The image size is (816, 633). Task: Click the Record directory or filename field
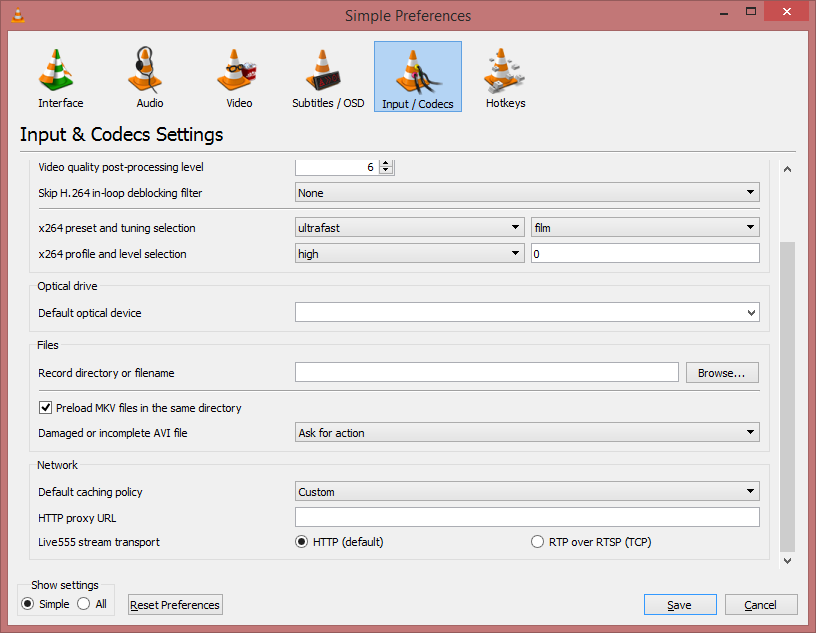click(x=487, y=372)
